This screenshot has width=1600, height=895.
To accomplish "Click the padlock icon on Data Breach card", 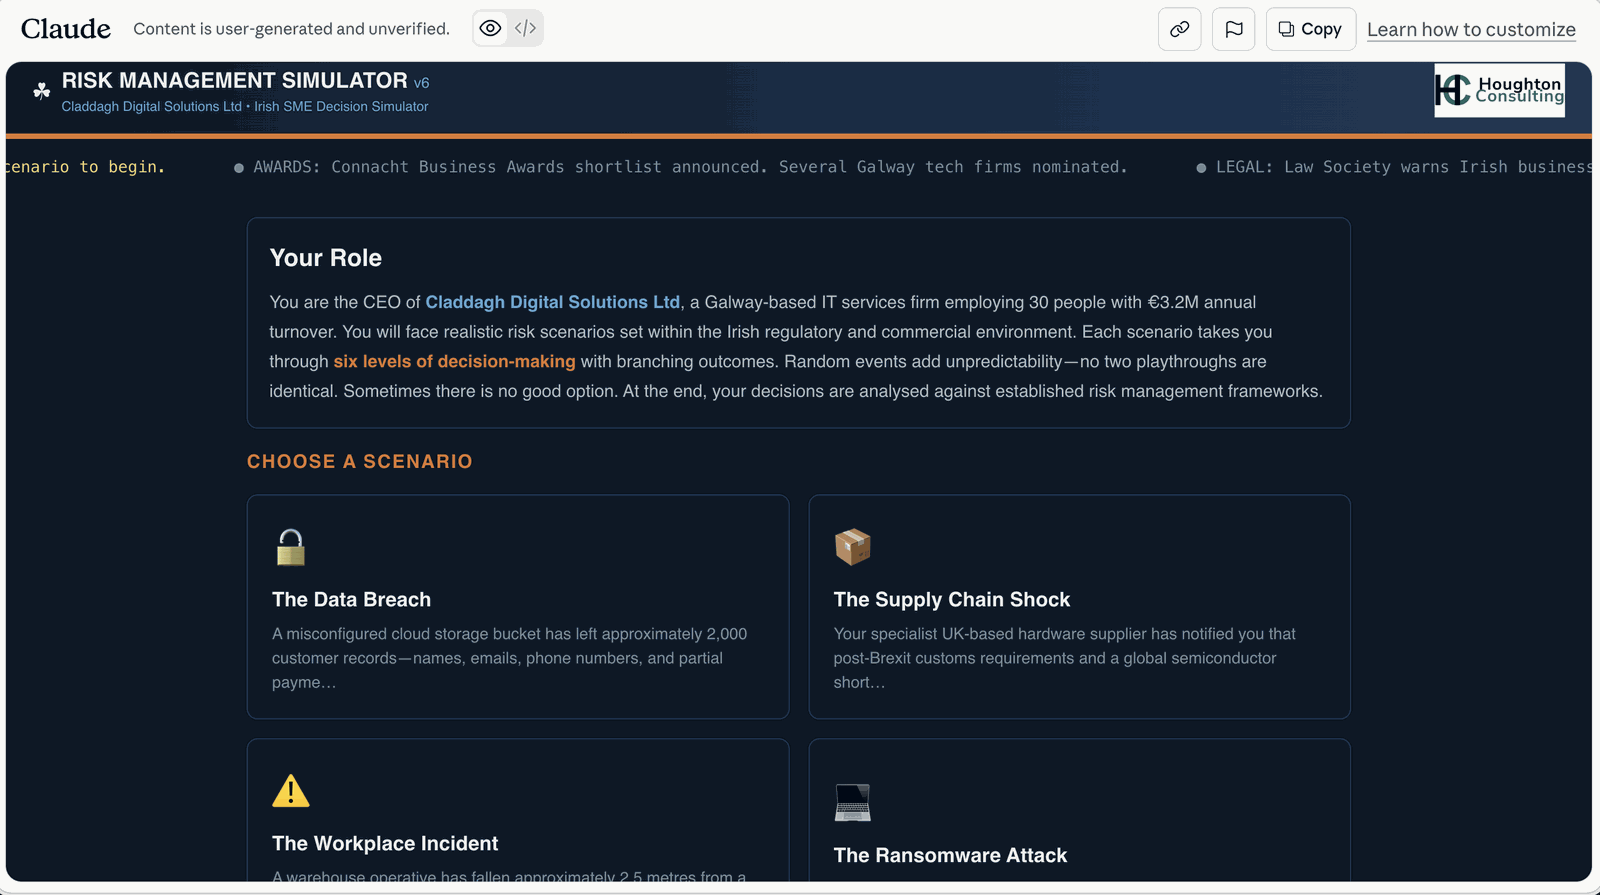I will 291,547.
